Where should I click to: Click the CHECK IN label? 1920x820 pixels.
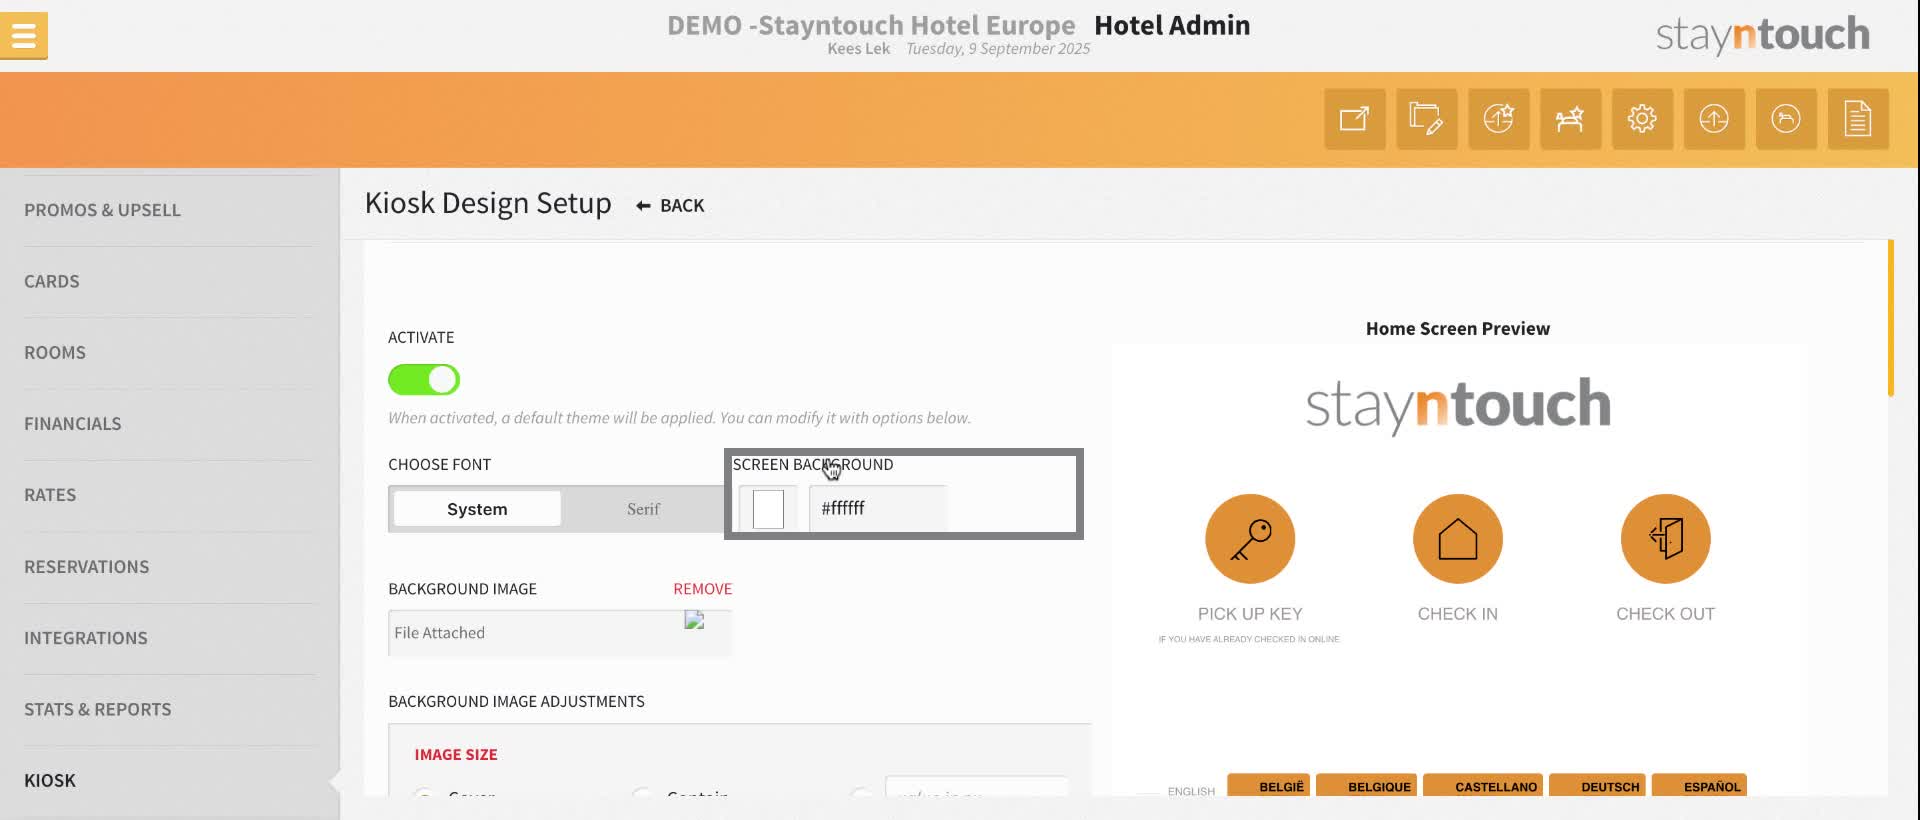click(1458, 614)
